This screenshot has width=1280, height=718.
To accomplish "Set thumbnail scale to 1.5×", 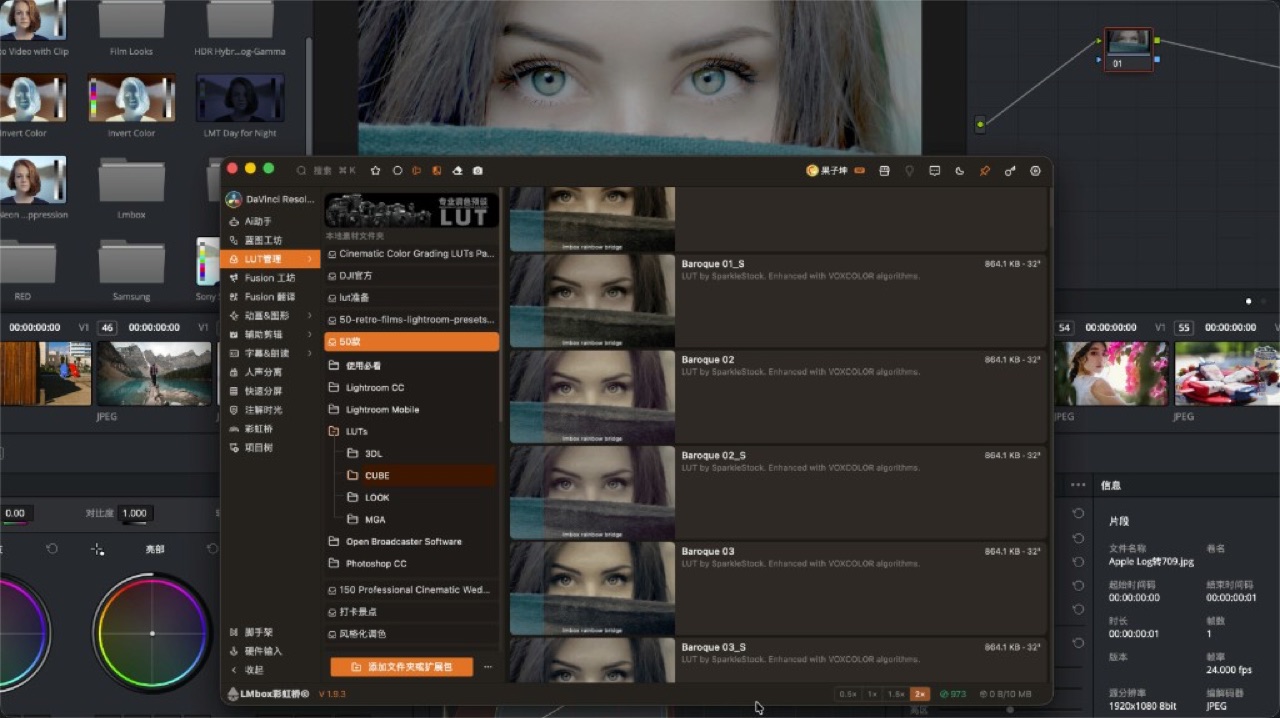I will (896, 694).
